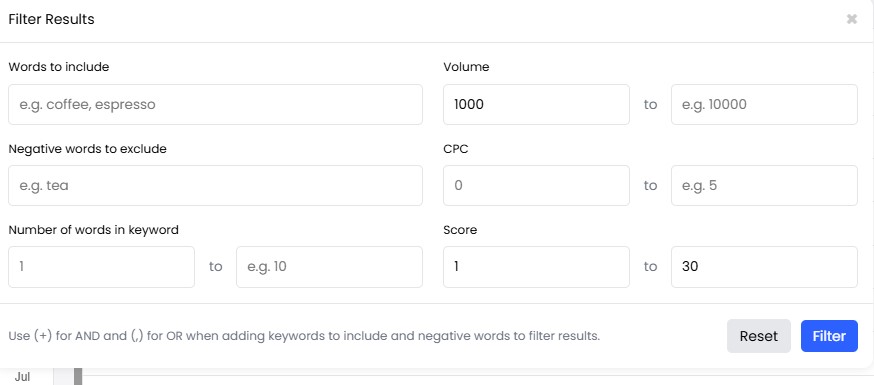This screenshot has width=874, height=385.
Task: Focus the minimum number of words field
Action: 101,267
